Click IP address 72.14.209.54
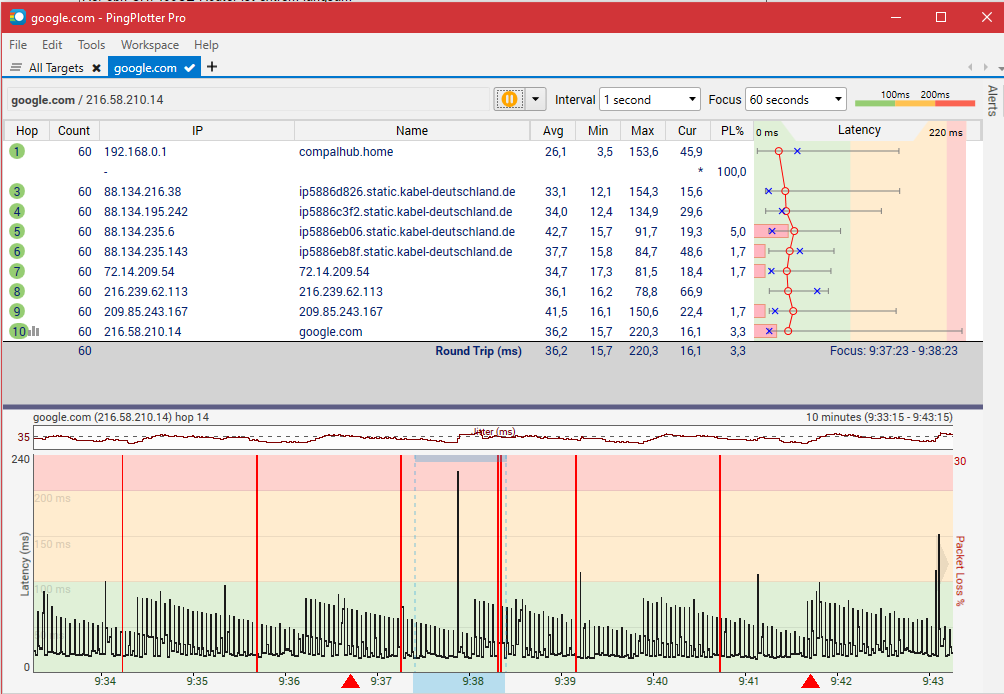This screenshot has width=1004, height=694. coord(139,271)
